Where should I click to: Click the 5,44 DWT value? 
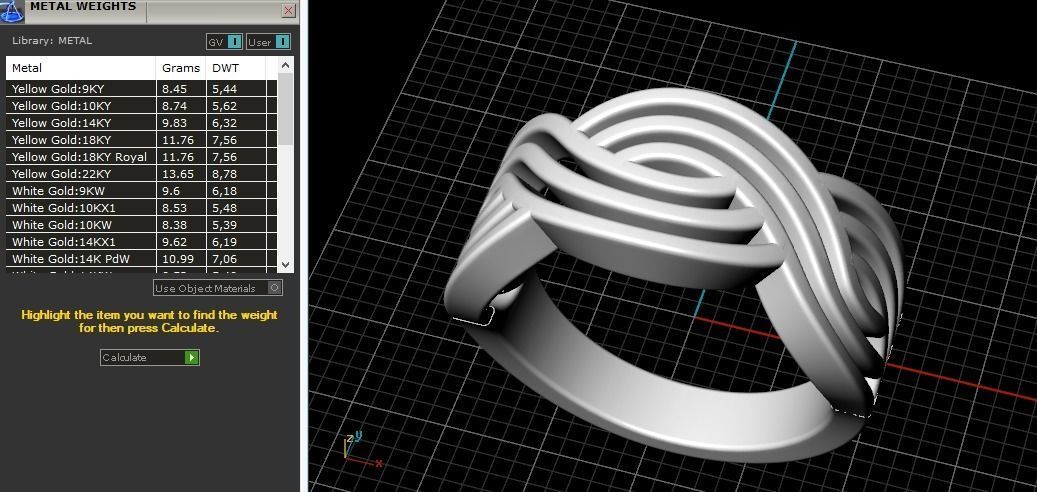click(x=224, y=89)
